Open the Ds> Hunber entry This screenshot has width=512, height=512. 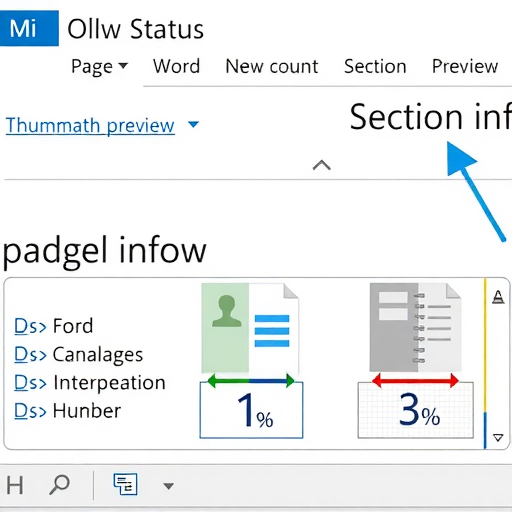click(x=67, y=411)
